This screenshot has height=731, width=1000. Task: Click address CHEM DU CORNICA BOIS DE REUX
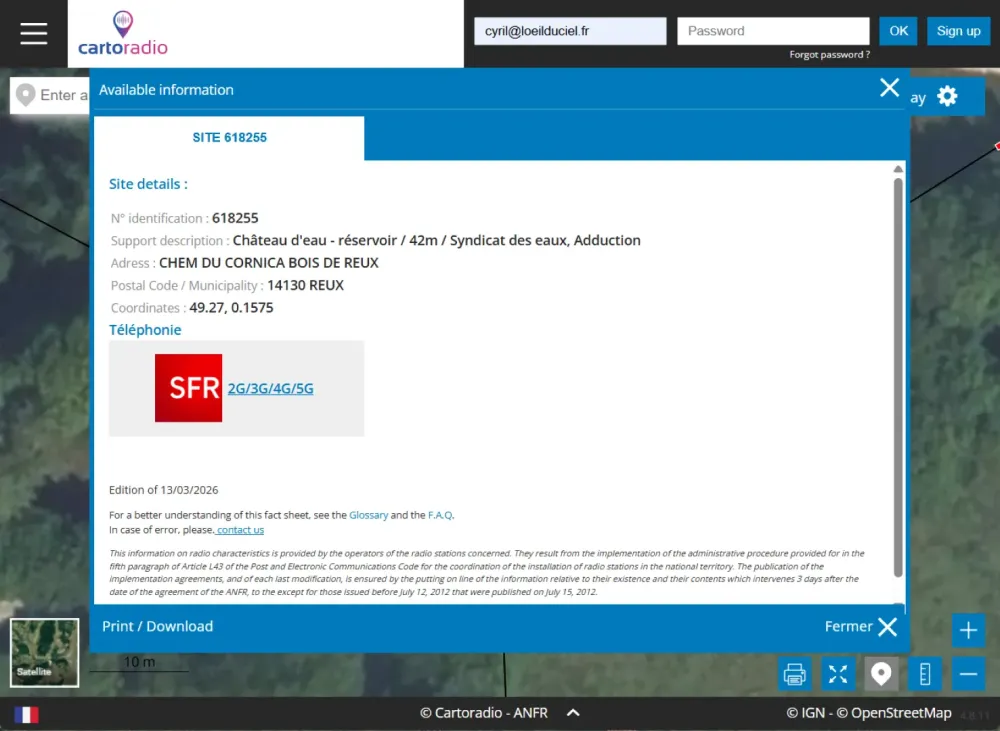pos(268,263)
